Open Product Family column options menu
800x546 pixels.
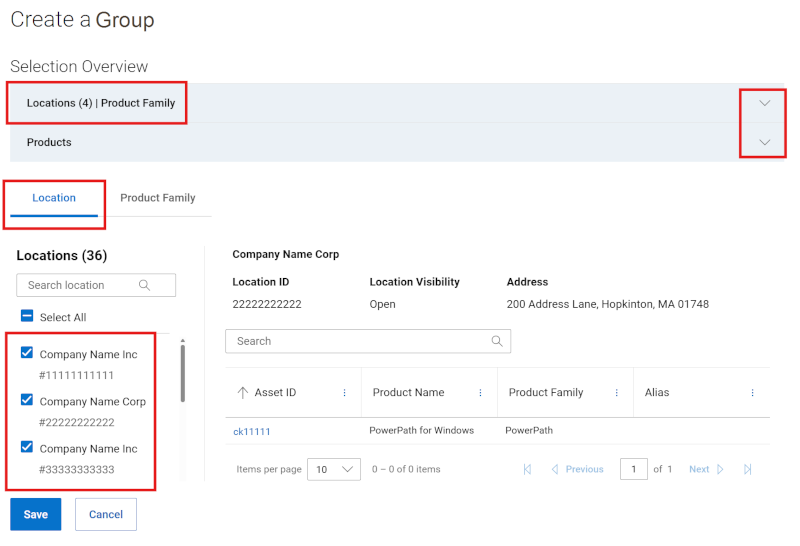(x=617, y=393)
